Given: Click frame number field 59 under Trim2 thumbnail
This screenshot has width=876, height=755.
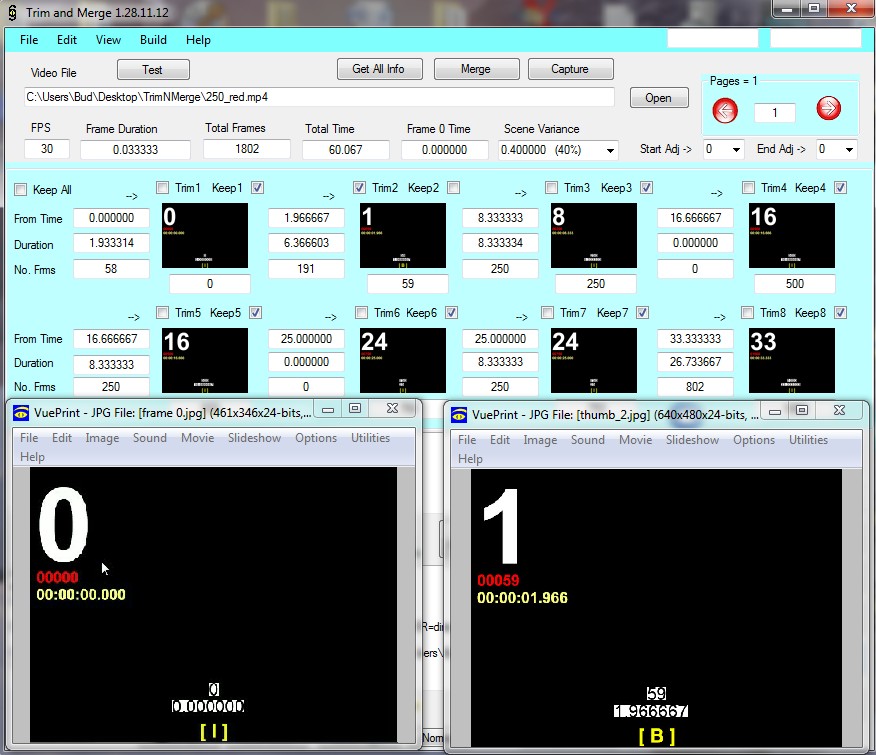Looking at the screenshot, I should coord(408,284).
